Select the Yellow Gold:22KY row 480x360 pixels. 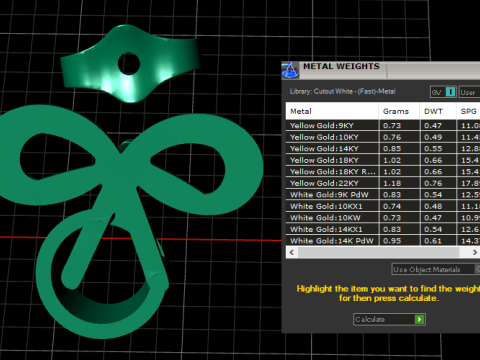[x=383, y=183]
